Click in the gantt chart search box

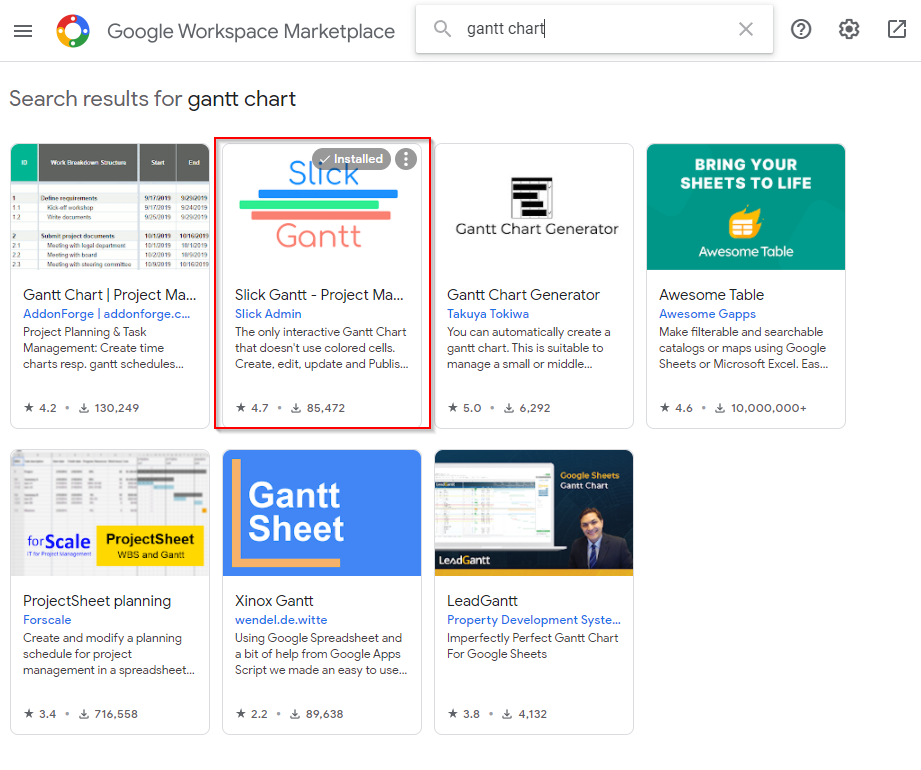pyautogui.click(x=600, y=29)
